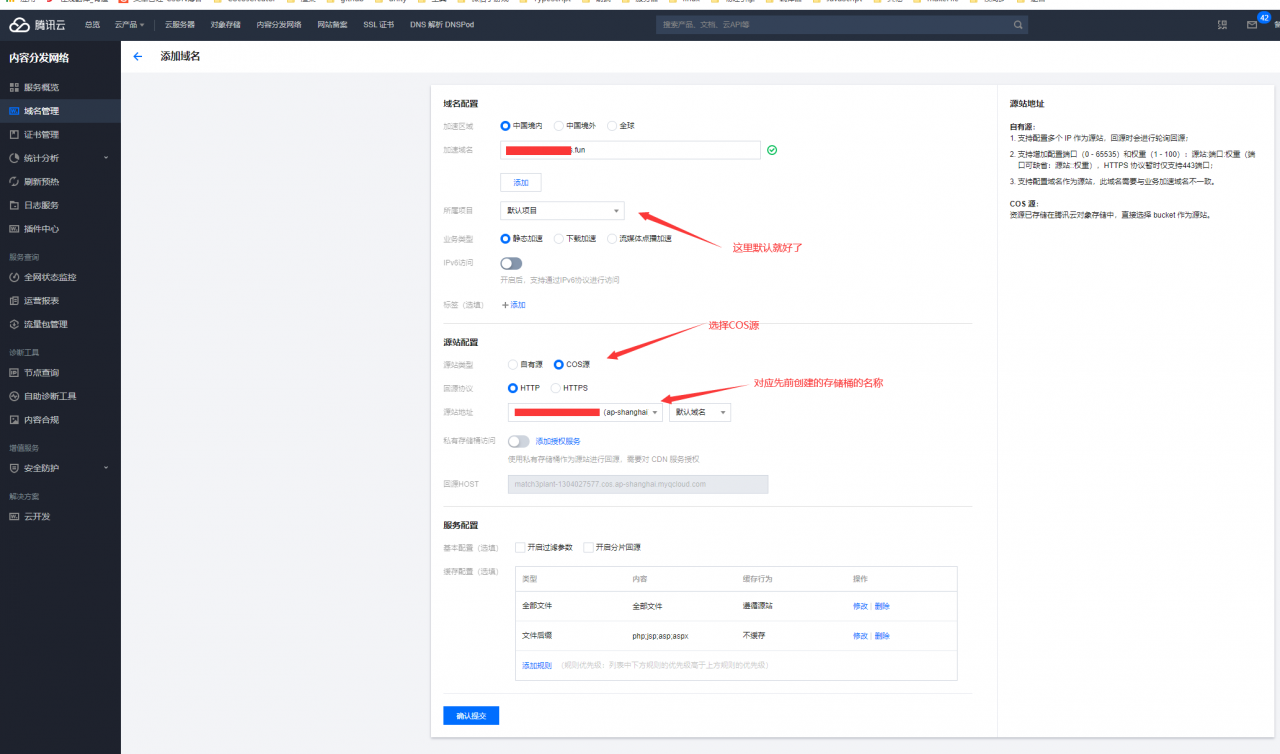Open the mail notifications icon with badge 42
The height and width of the screenshot is (754, 1280).
point(1251,25)
